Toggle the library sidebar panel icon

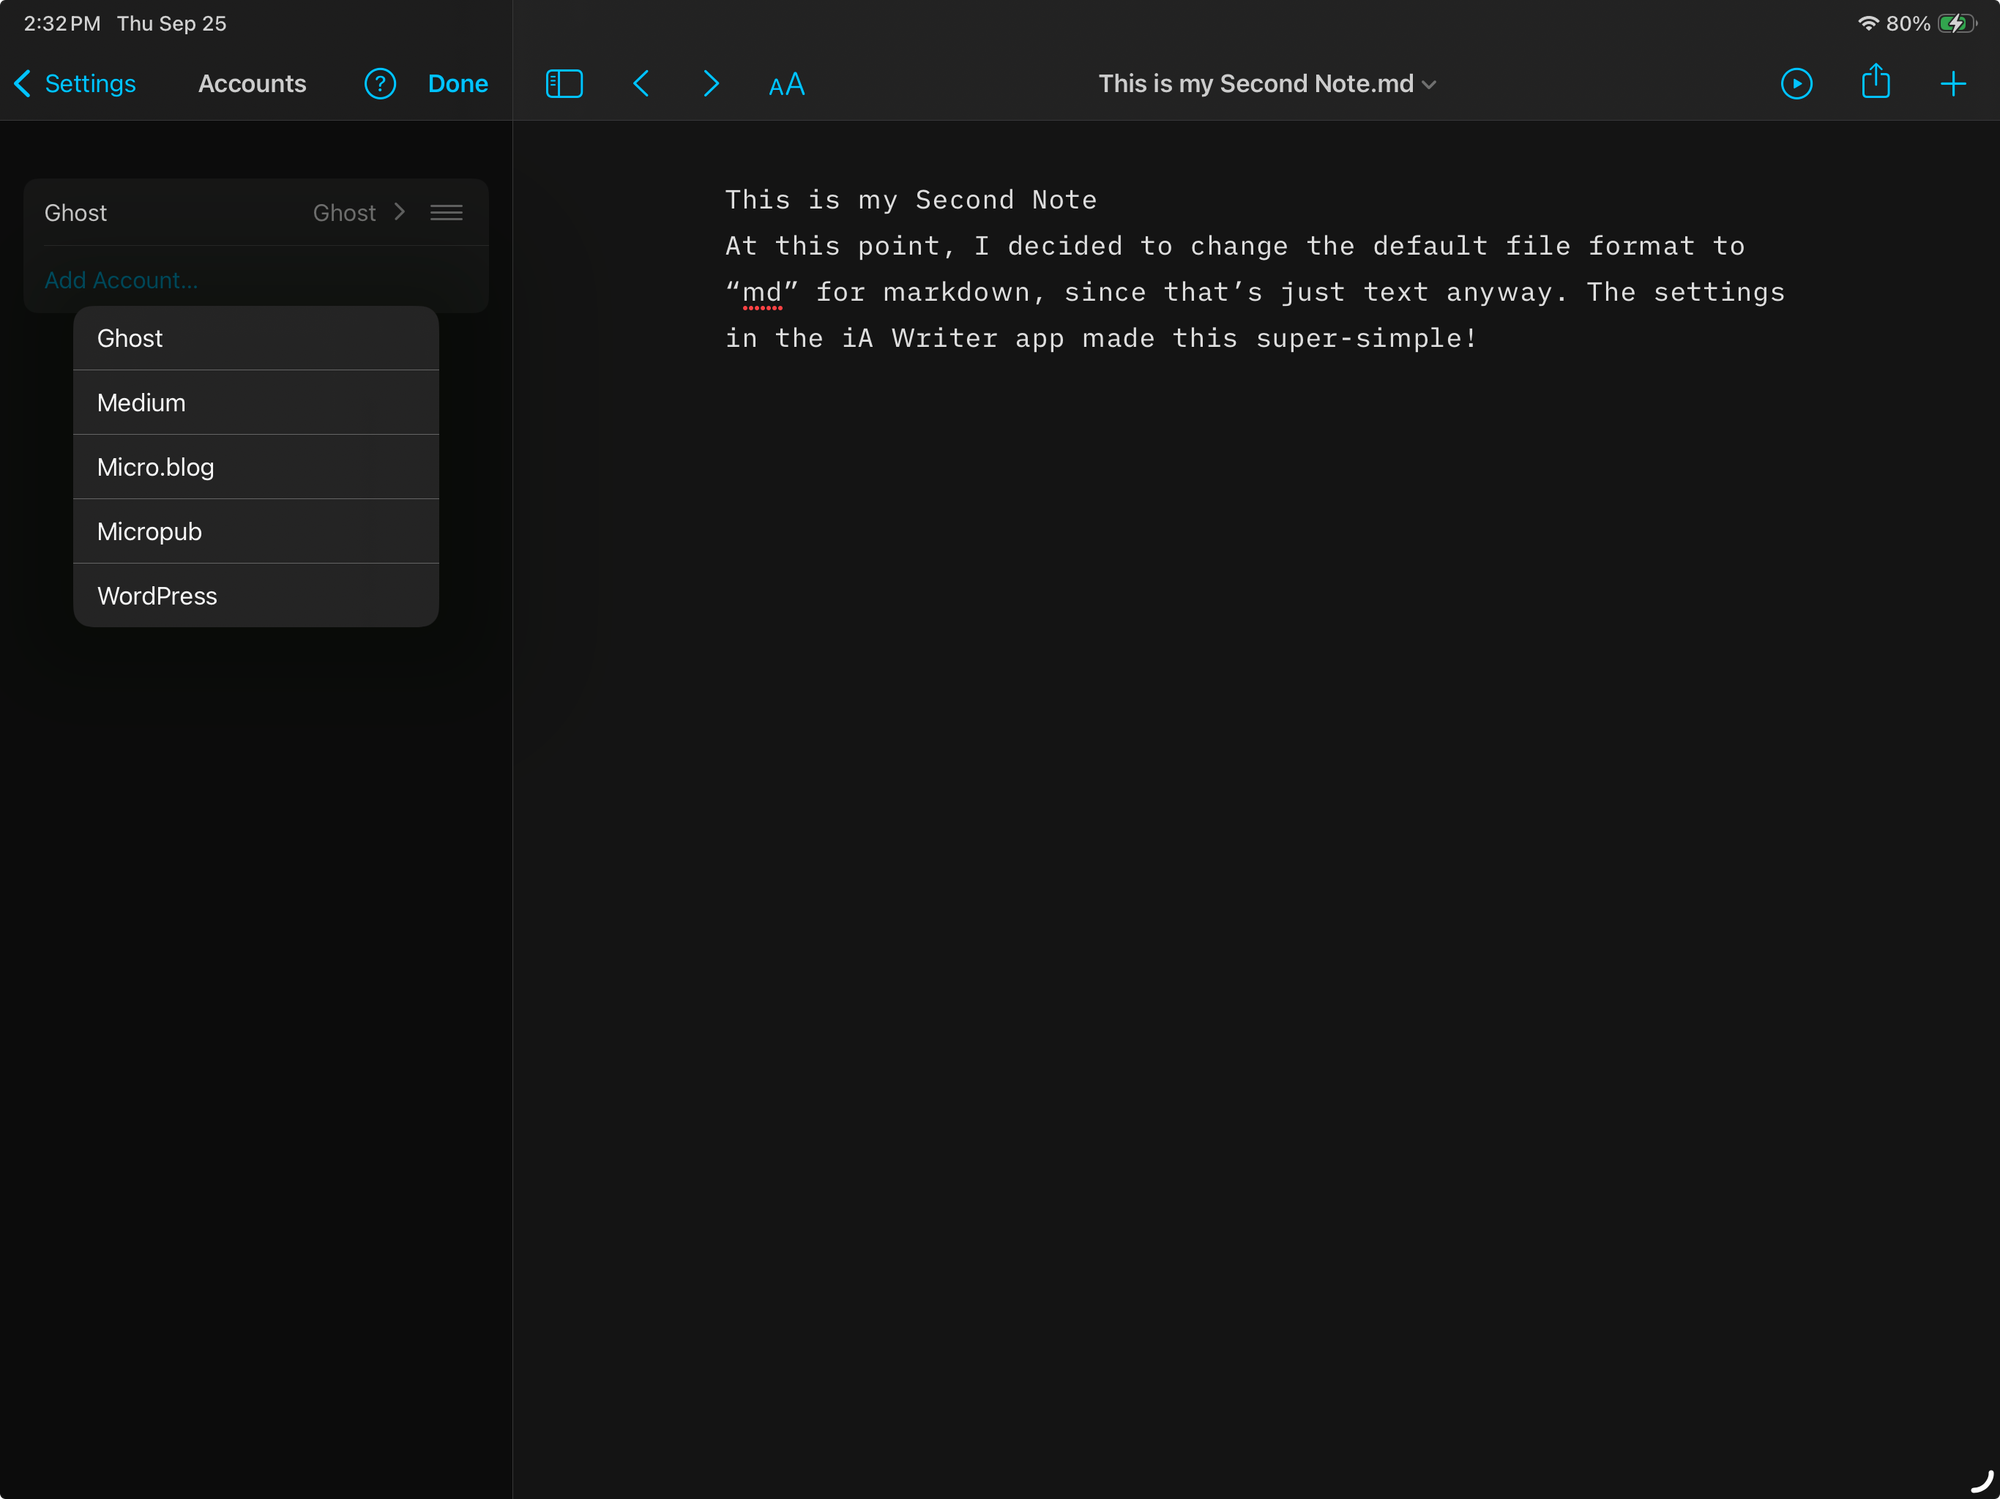(564, 84)
